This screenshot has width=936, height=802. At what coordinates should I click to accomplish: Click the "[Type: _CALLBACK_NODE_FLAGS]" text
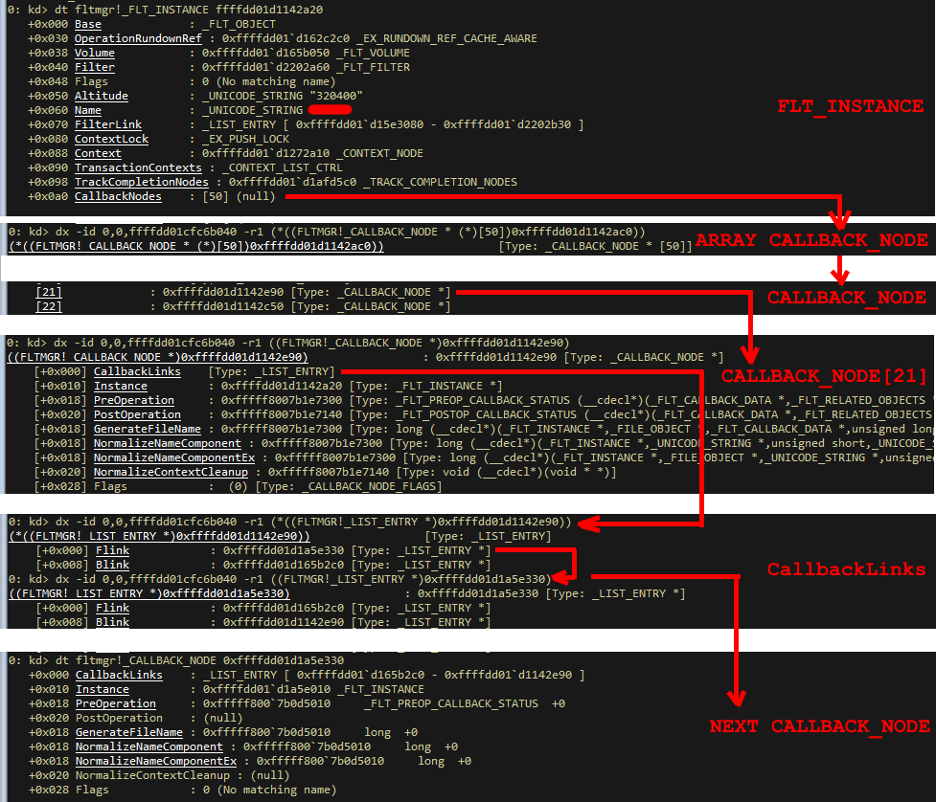pyautogui.click(x=349, y=486)
